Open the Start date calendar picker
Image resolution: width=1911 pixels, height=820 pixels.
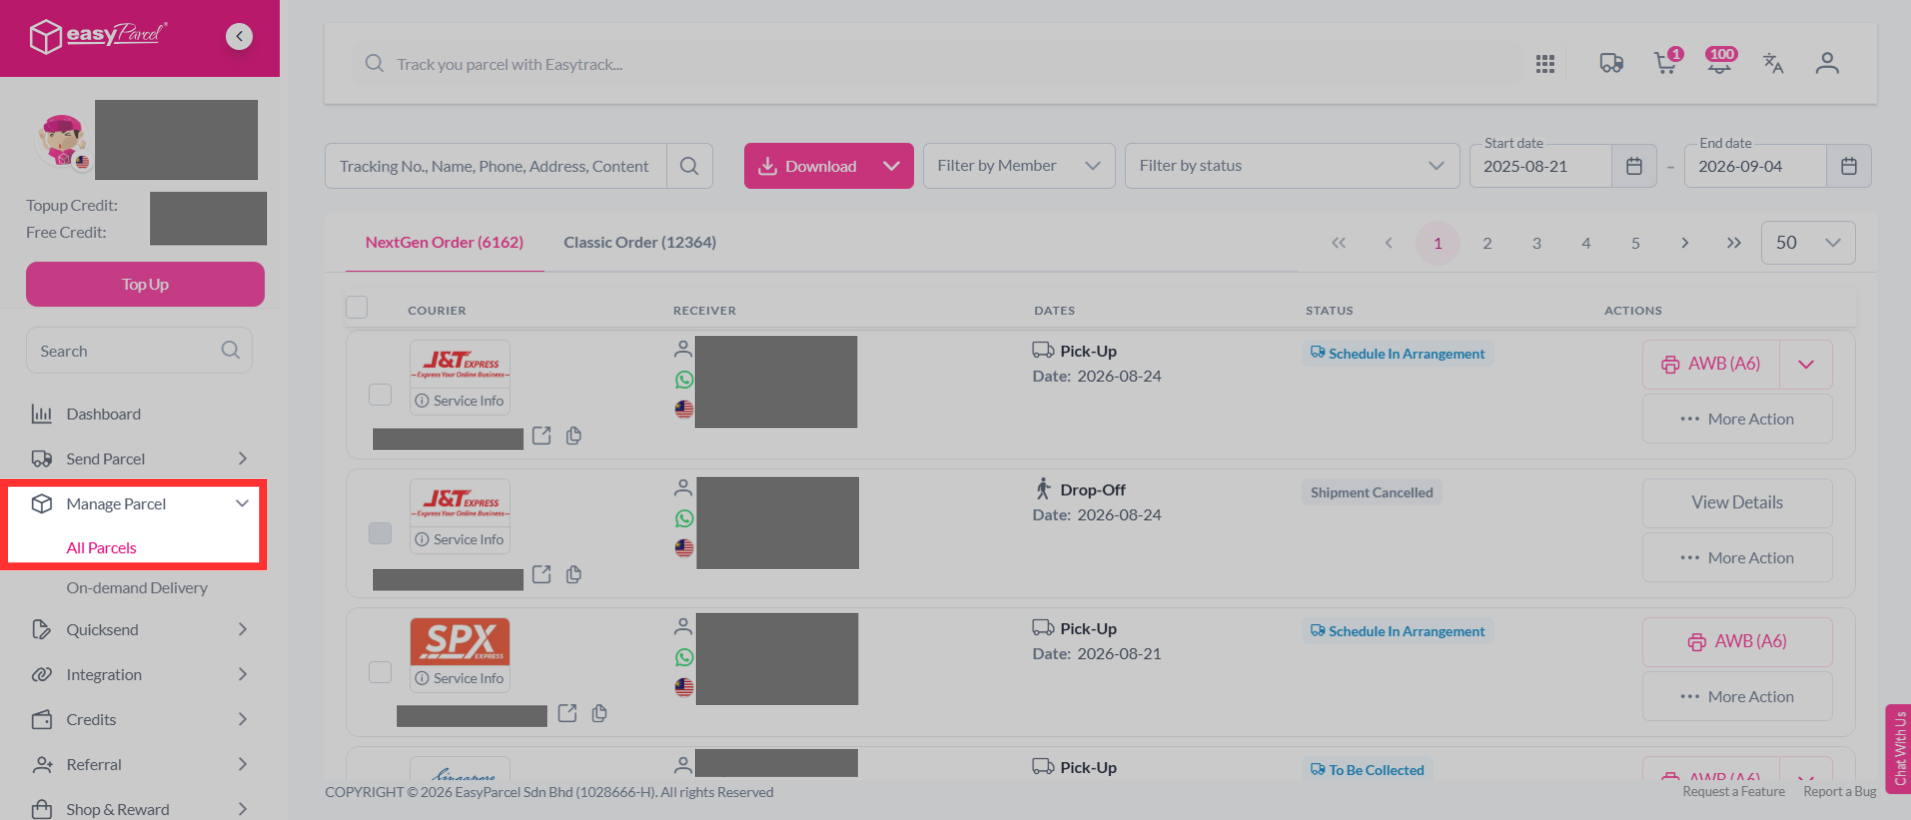pyautogui.click(x=1634, y=166)
